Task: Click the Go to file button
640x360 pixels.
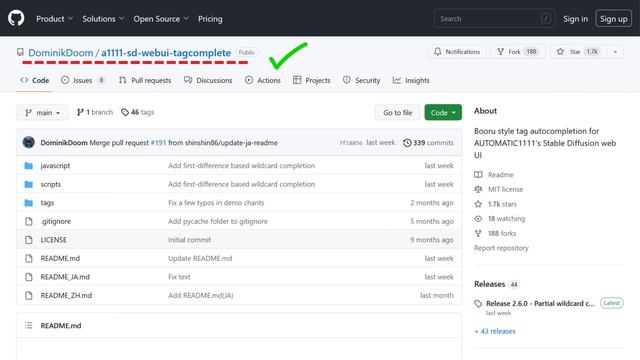Action: (398, 113)
